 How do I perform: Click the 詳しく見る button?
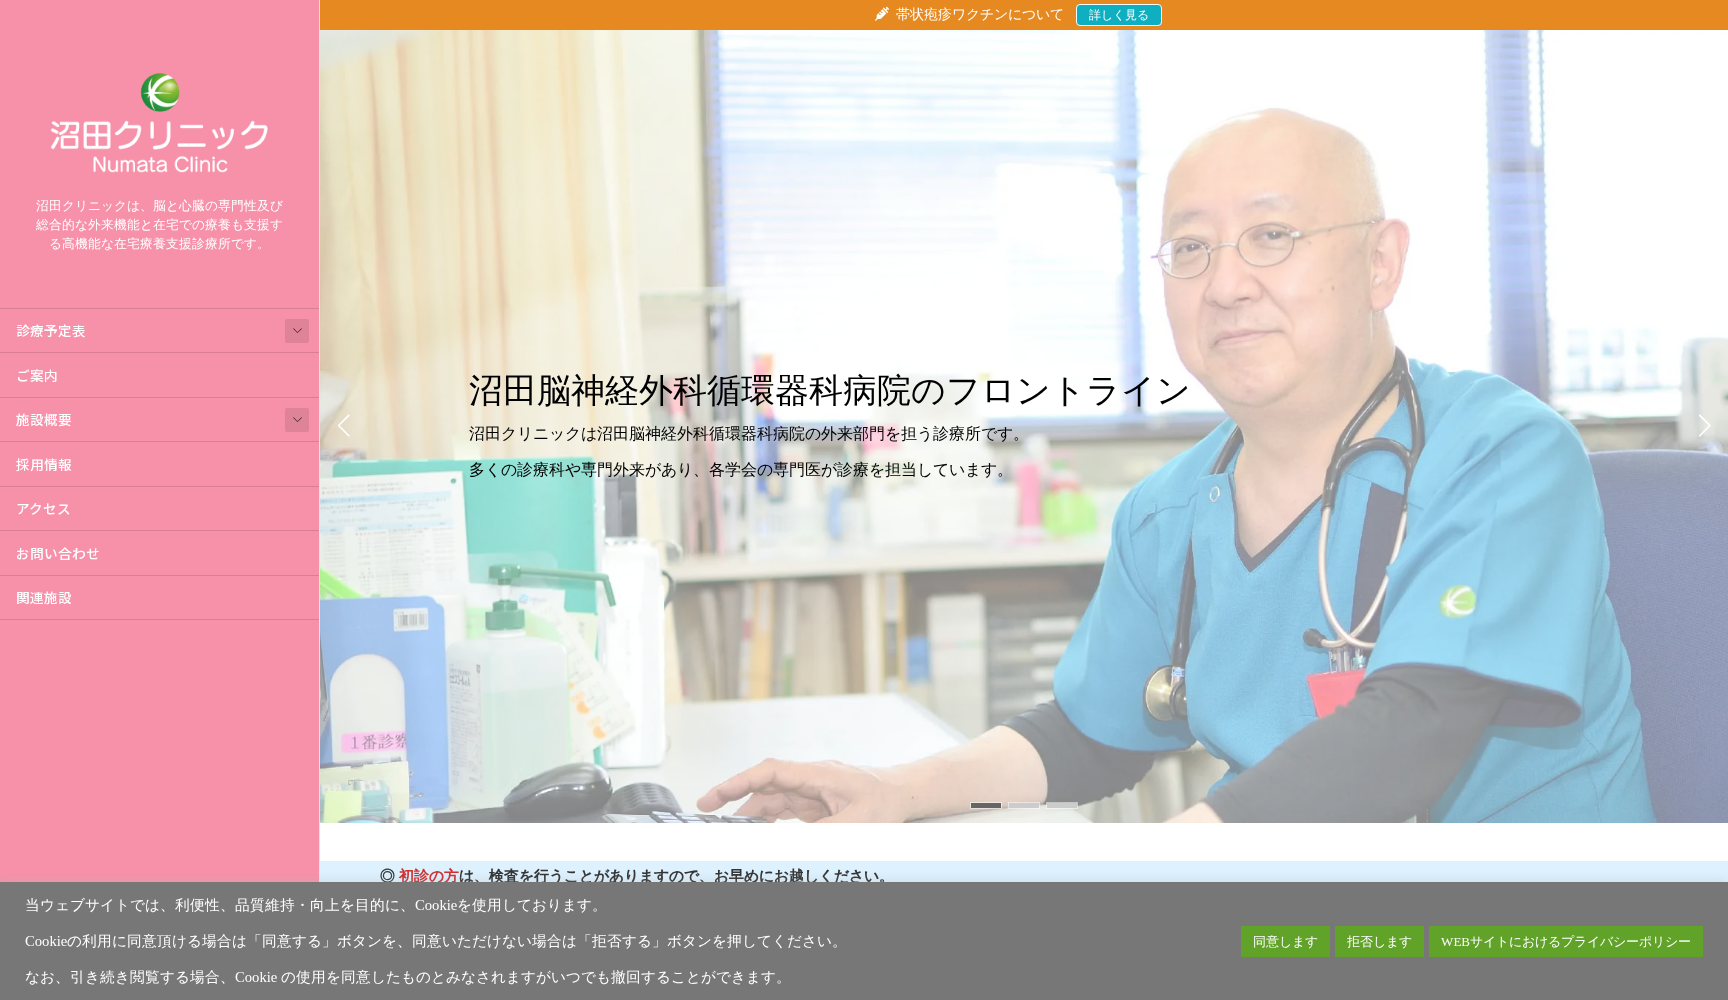point(1118,14)
